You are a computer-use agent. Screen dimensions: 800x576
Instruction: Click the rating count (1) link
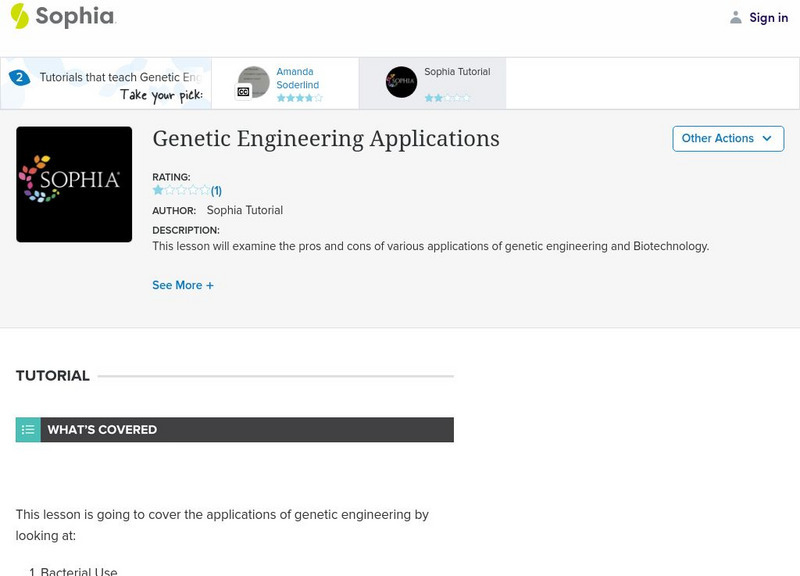pos(216,190)
